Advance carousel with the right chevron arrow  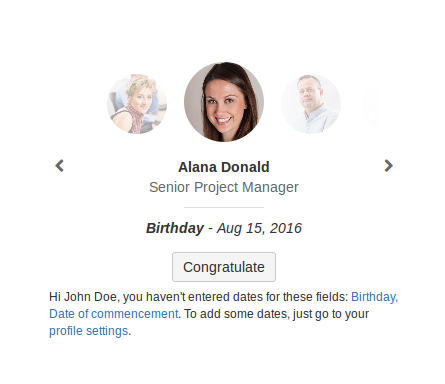coord(388,166)
